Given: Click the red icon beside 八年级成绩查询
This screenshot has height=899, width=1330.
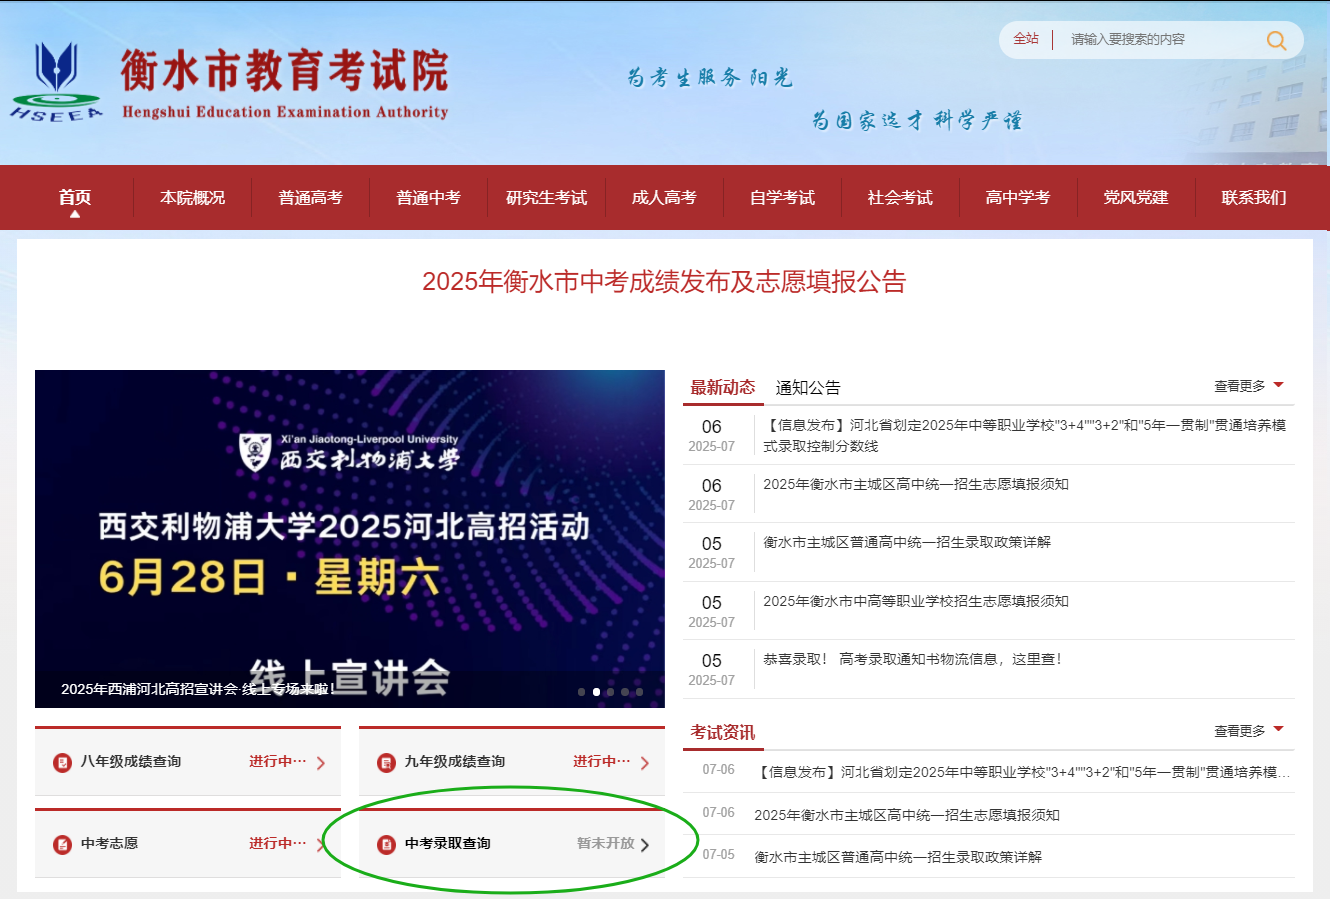Looking at the screenshot, I should click(62, 763).
